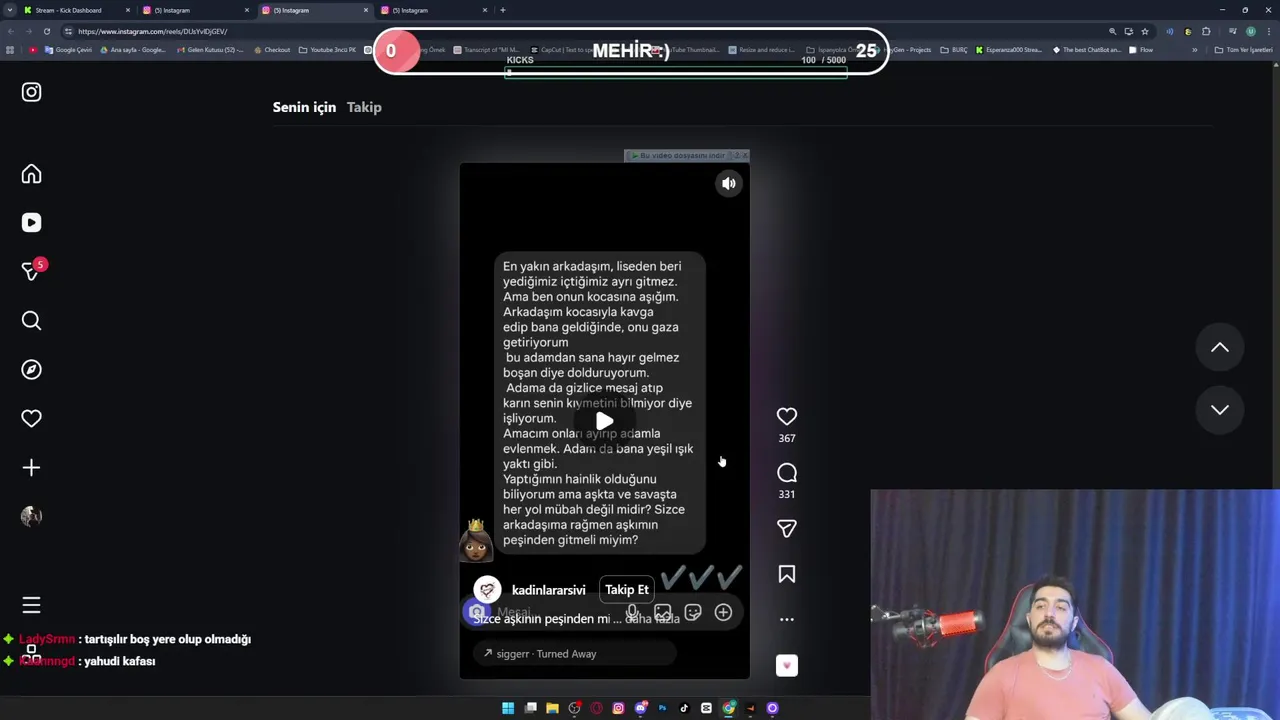Open the Google Çeviri bookmark
The image size is (1280, 720).
pos(68,50)
